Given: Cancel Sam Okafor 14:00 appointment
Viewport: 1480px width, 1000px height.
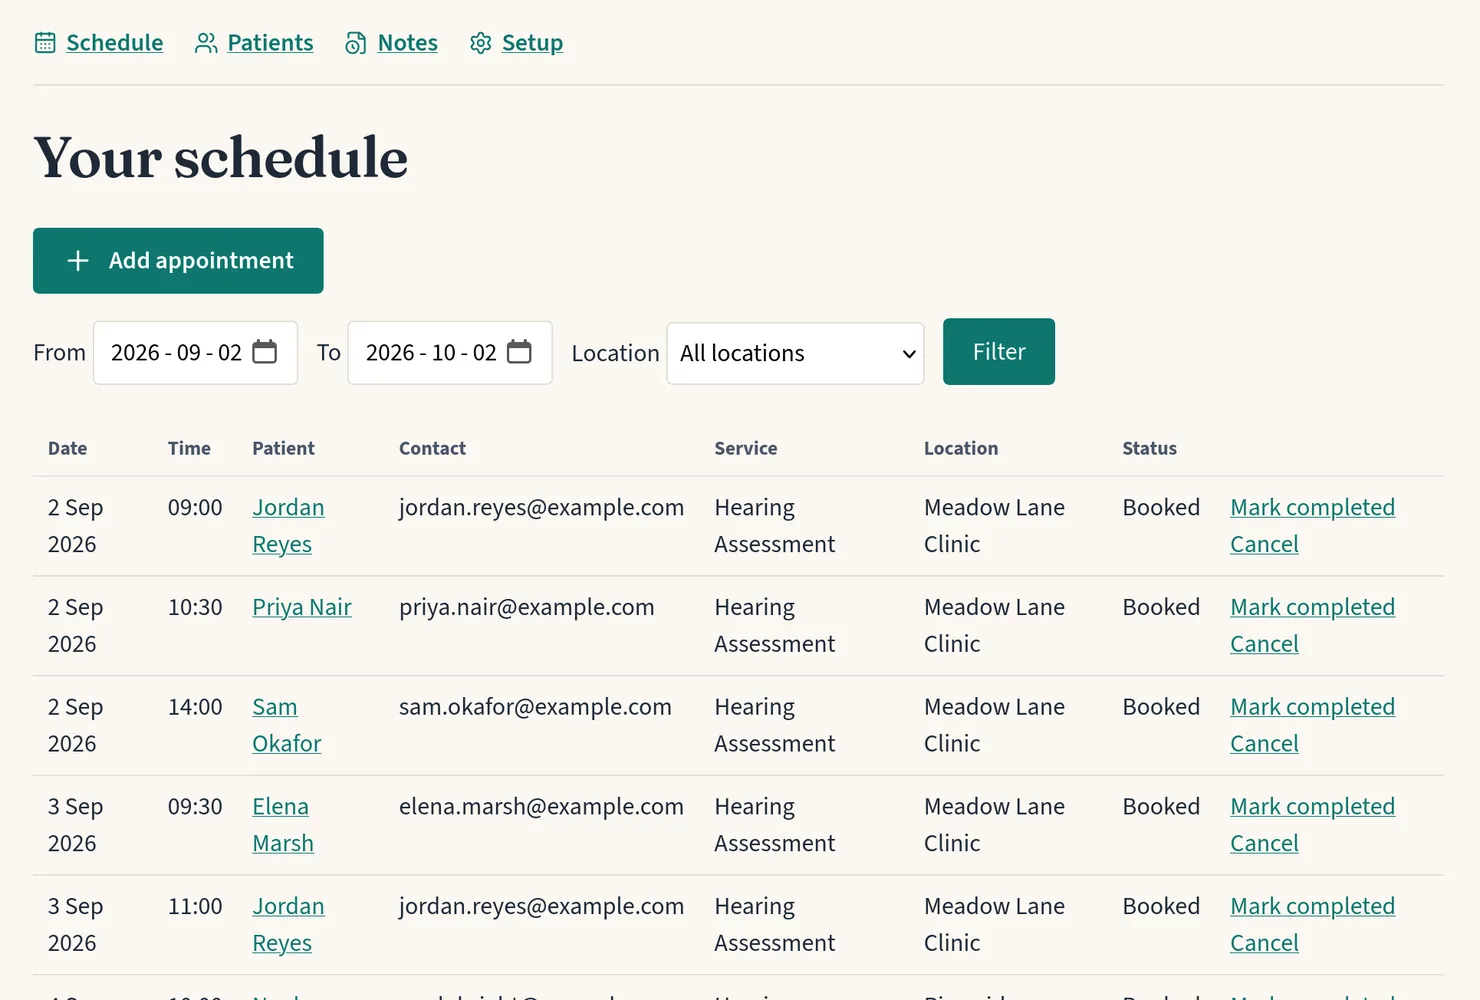Looking at the screenshot, I should pyautogui.click(x=1264, y=744).
